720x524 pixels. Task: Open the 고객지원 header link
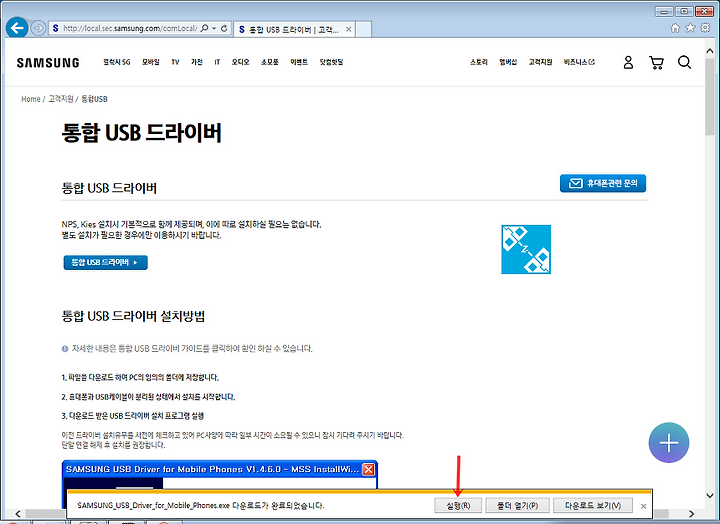pyautogui.click(x=540, y=62)
